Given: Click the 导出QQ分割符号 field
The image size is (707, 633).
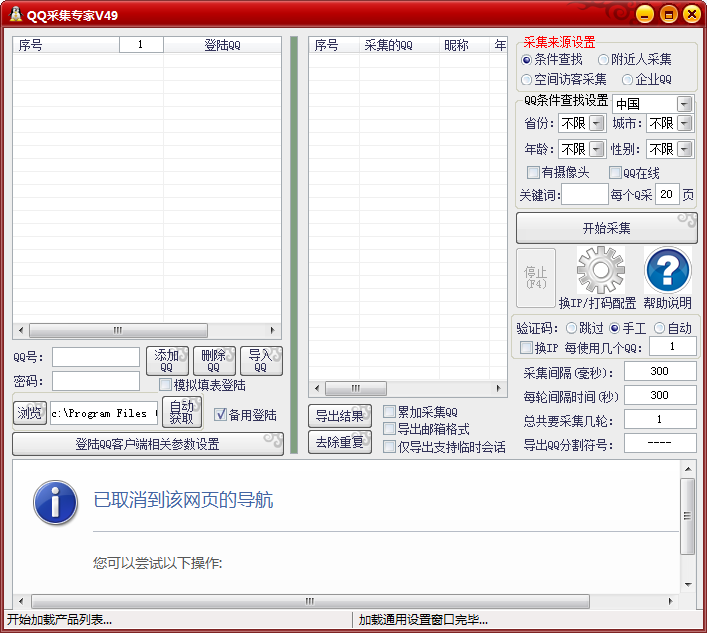Looking at the screenshot, I should coord(660,443).
